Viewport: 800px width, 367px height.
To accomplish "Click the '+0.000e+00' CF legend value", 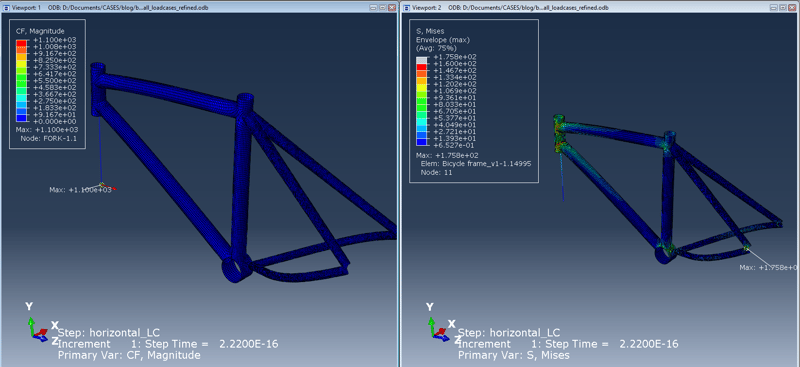I will (54, 121).
